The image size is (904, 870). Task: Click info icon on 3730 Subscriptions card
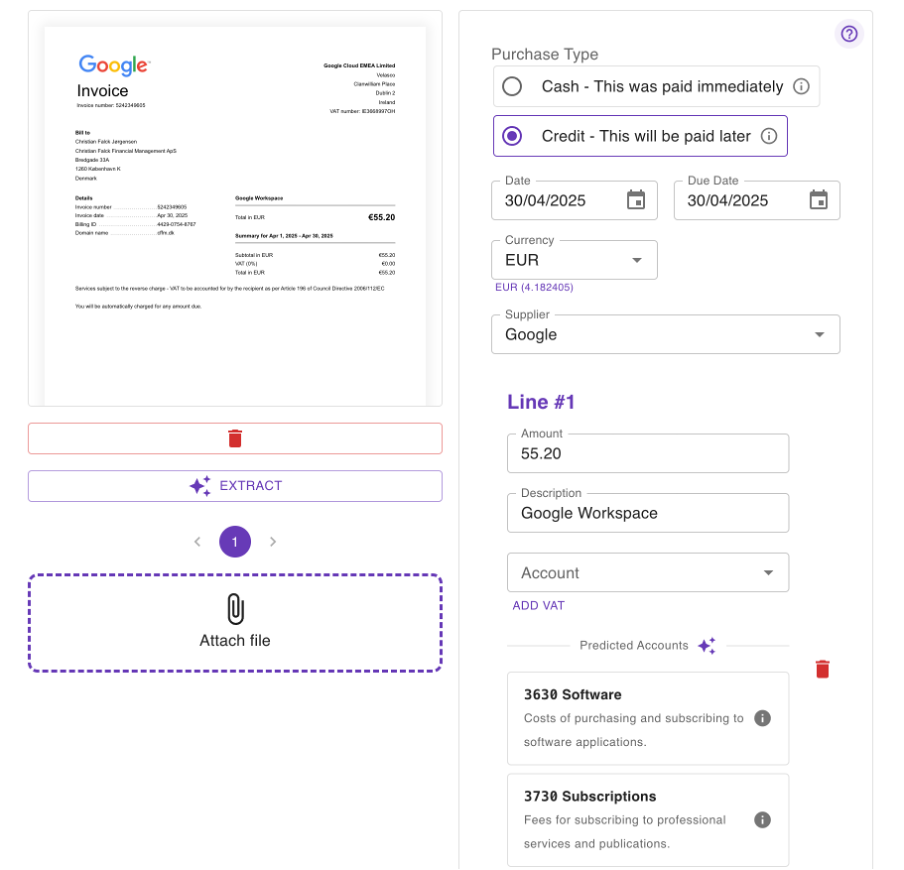(762, 820)
